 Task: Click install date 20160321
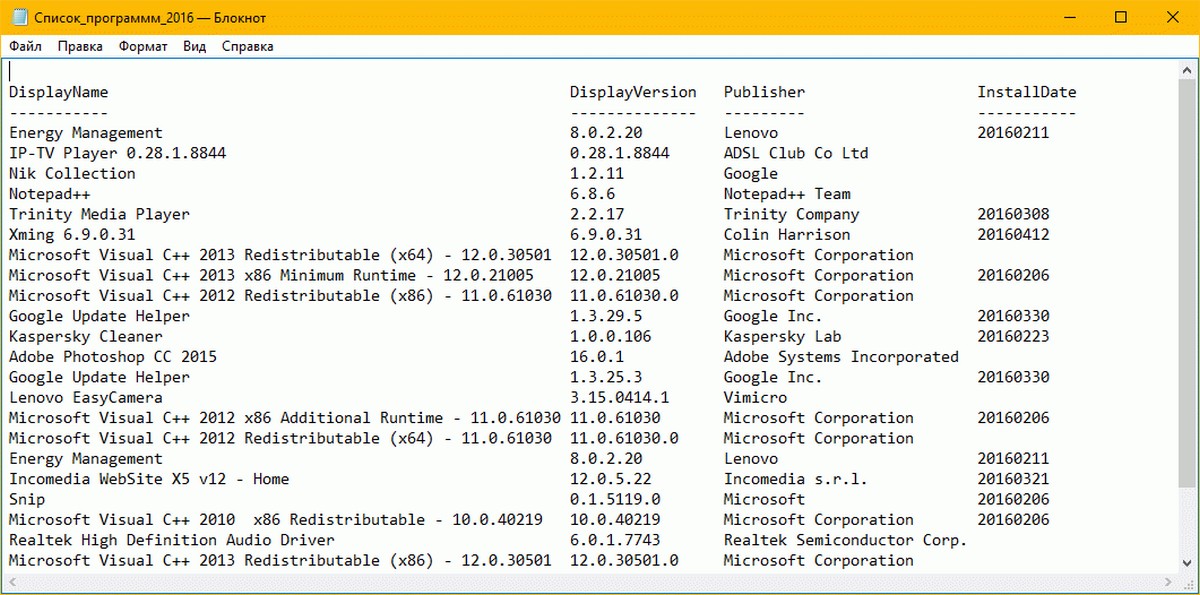pyautogui.click(x=1014, y=479)
